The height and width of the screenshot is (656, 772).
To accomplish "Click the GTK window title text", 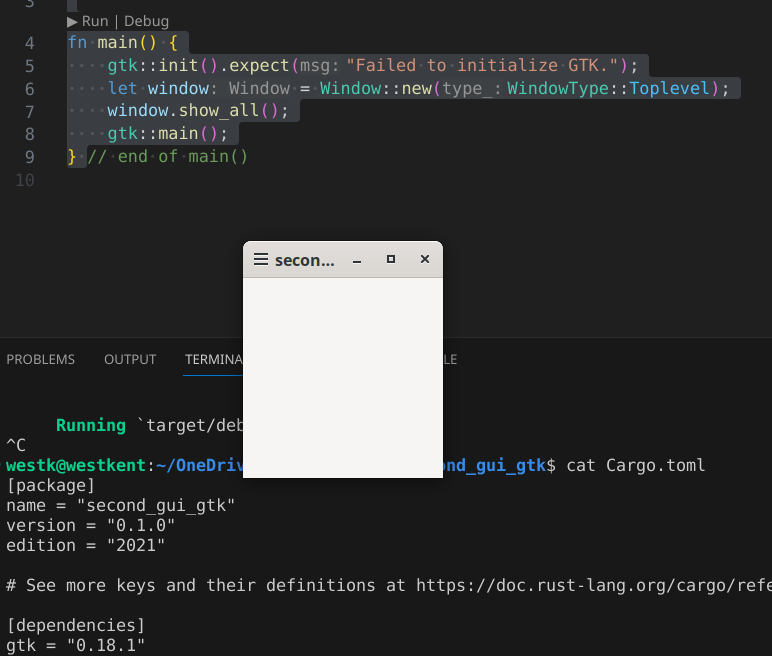I will [304, 260].
